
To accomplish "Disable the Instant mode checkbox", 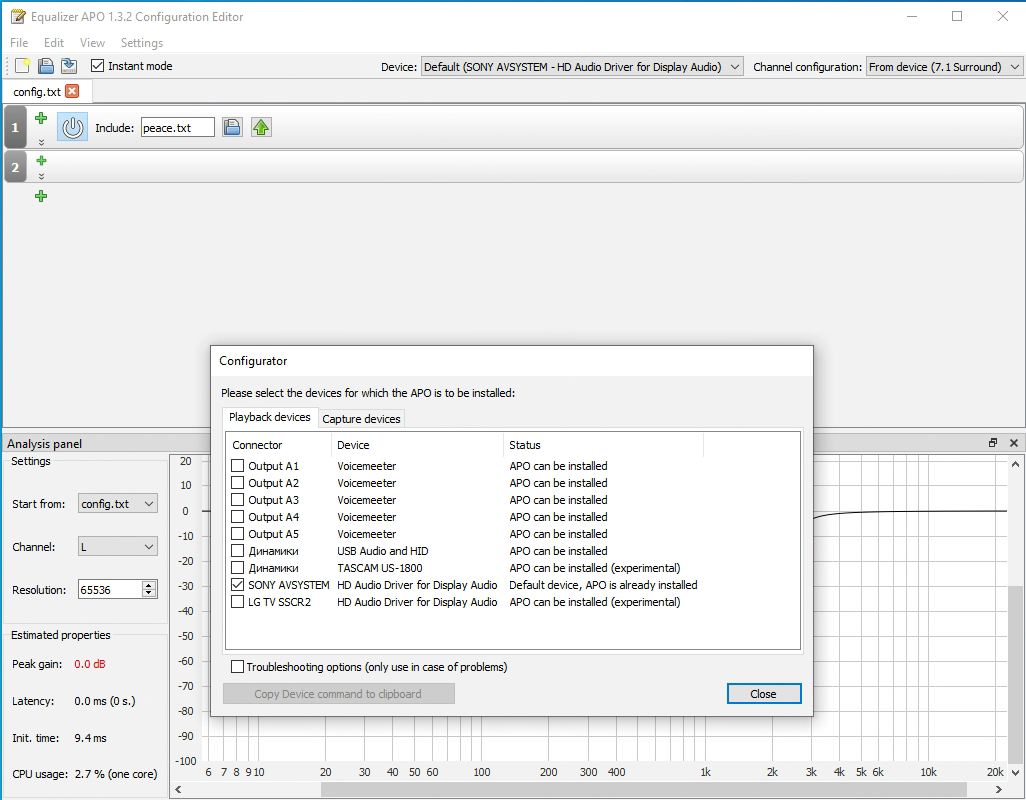I will point(97,66).
